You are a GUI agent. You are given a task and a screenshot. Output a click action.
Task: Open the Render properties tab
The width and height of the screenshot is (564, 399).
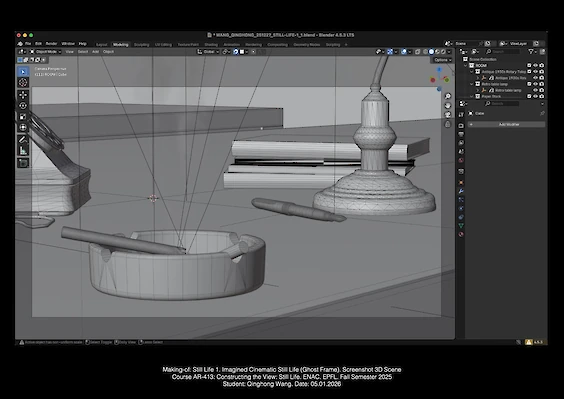click(461, 126)
